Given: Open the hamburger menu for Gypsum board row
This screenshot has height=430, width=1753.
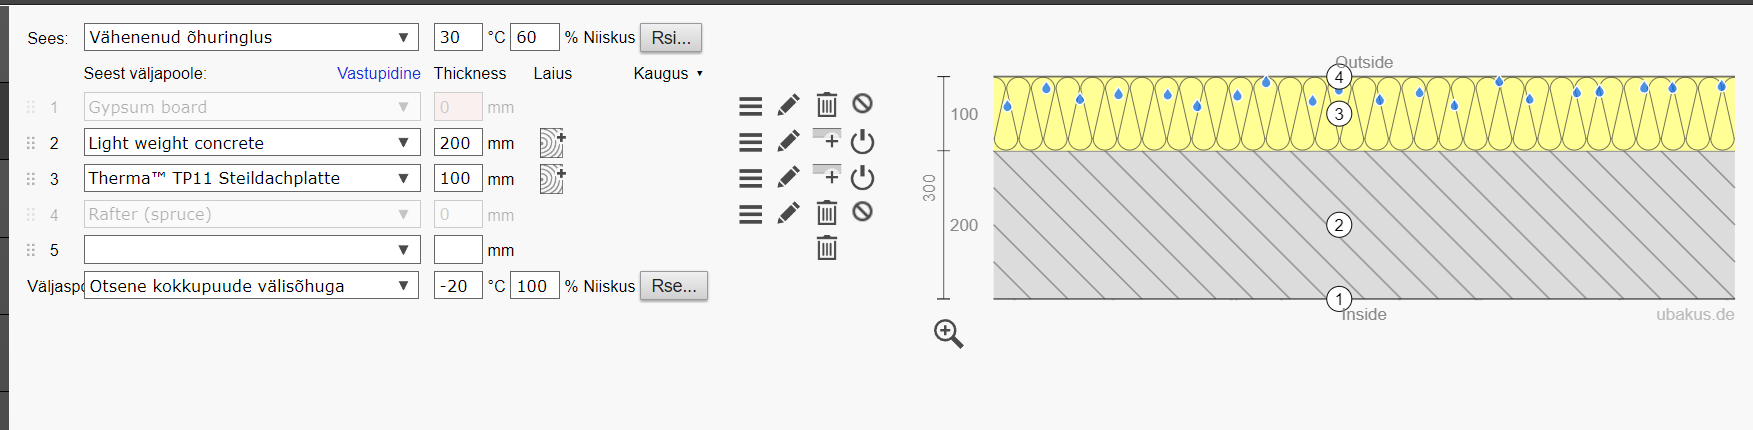Looking at the screenshot, I should [750, 105].
